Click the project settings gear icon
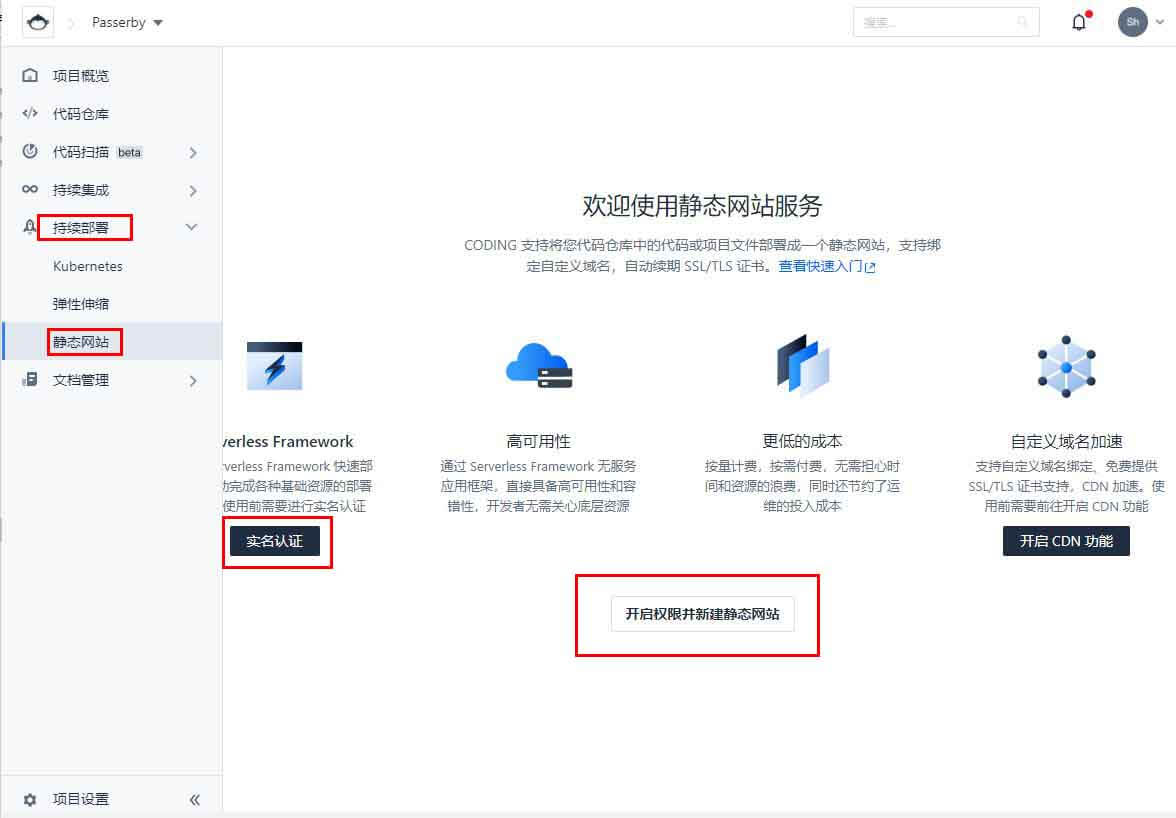 pyautogui.click(x=30, y=799)
